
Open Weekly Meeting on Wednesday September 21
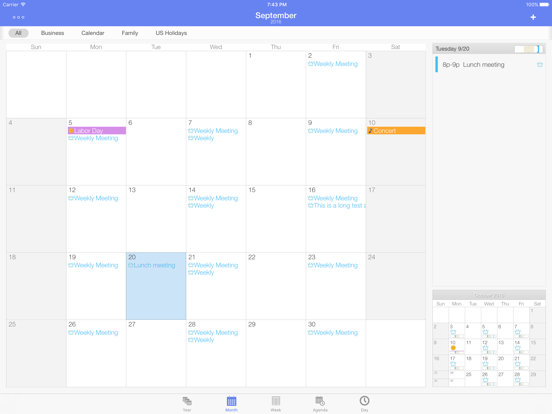pos(213,265)
